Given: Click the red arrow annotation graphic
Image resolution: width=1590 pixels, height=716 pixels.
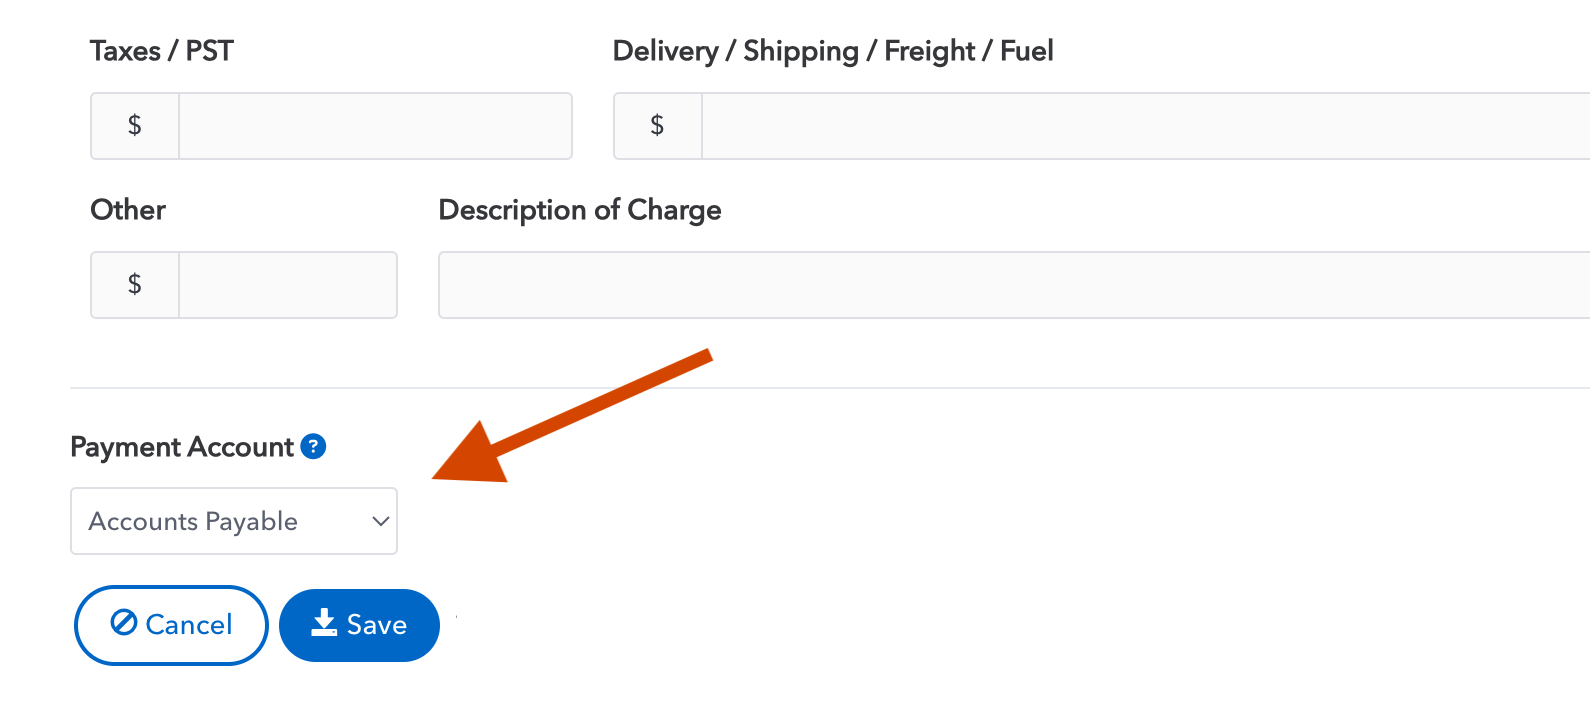Looking at the screenshot, I should 560,422.
